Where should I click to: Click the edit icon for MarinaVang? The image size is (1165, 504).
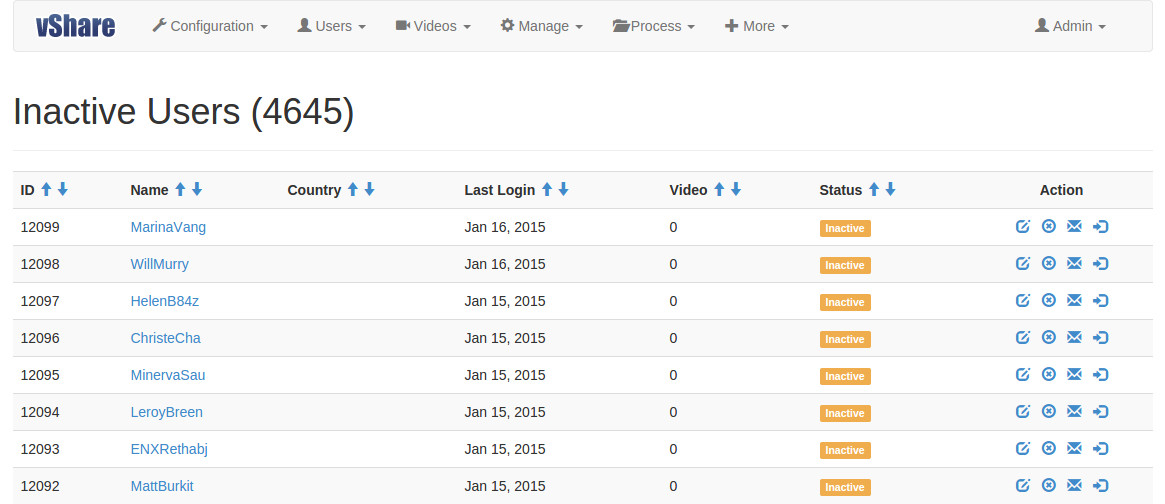(x=1022, y=227)
